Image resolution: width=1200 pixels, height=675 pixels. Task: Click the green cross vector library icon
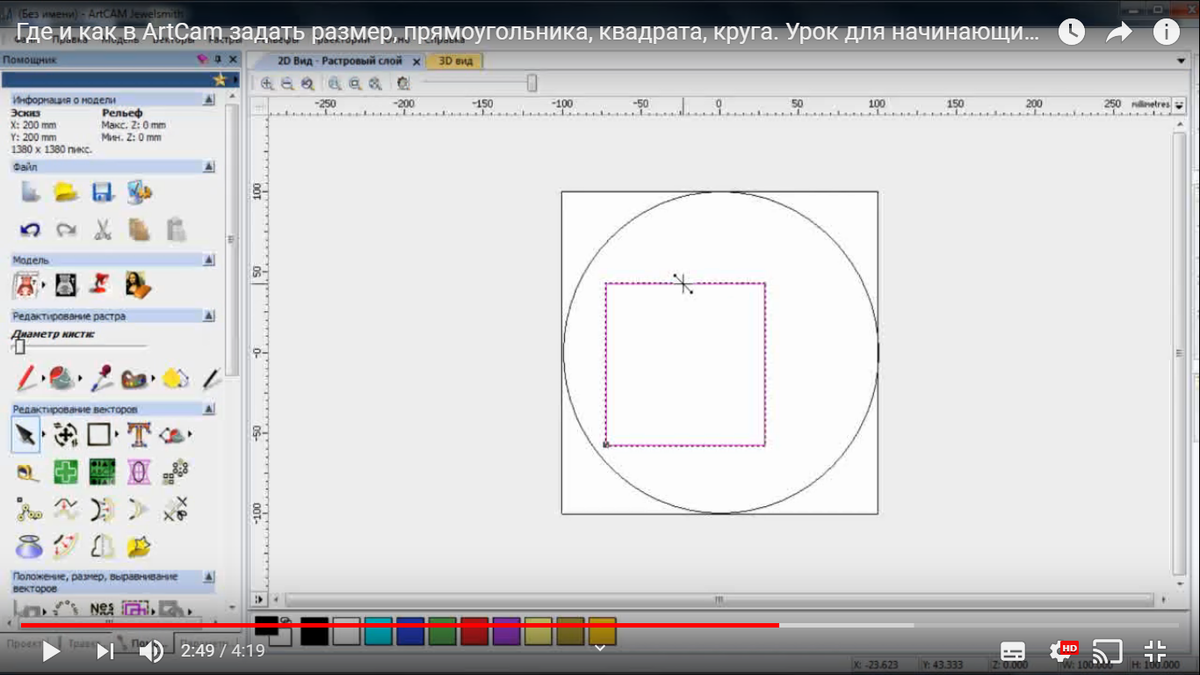[66, 472]
